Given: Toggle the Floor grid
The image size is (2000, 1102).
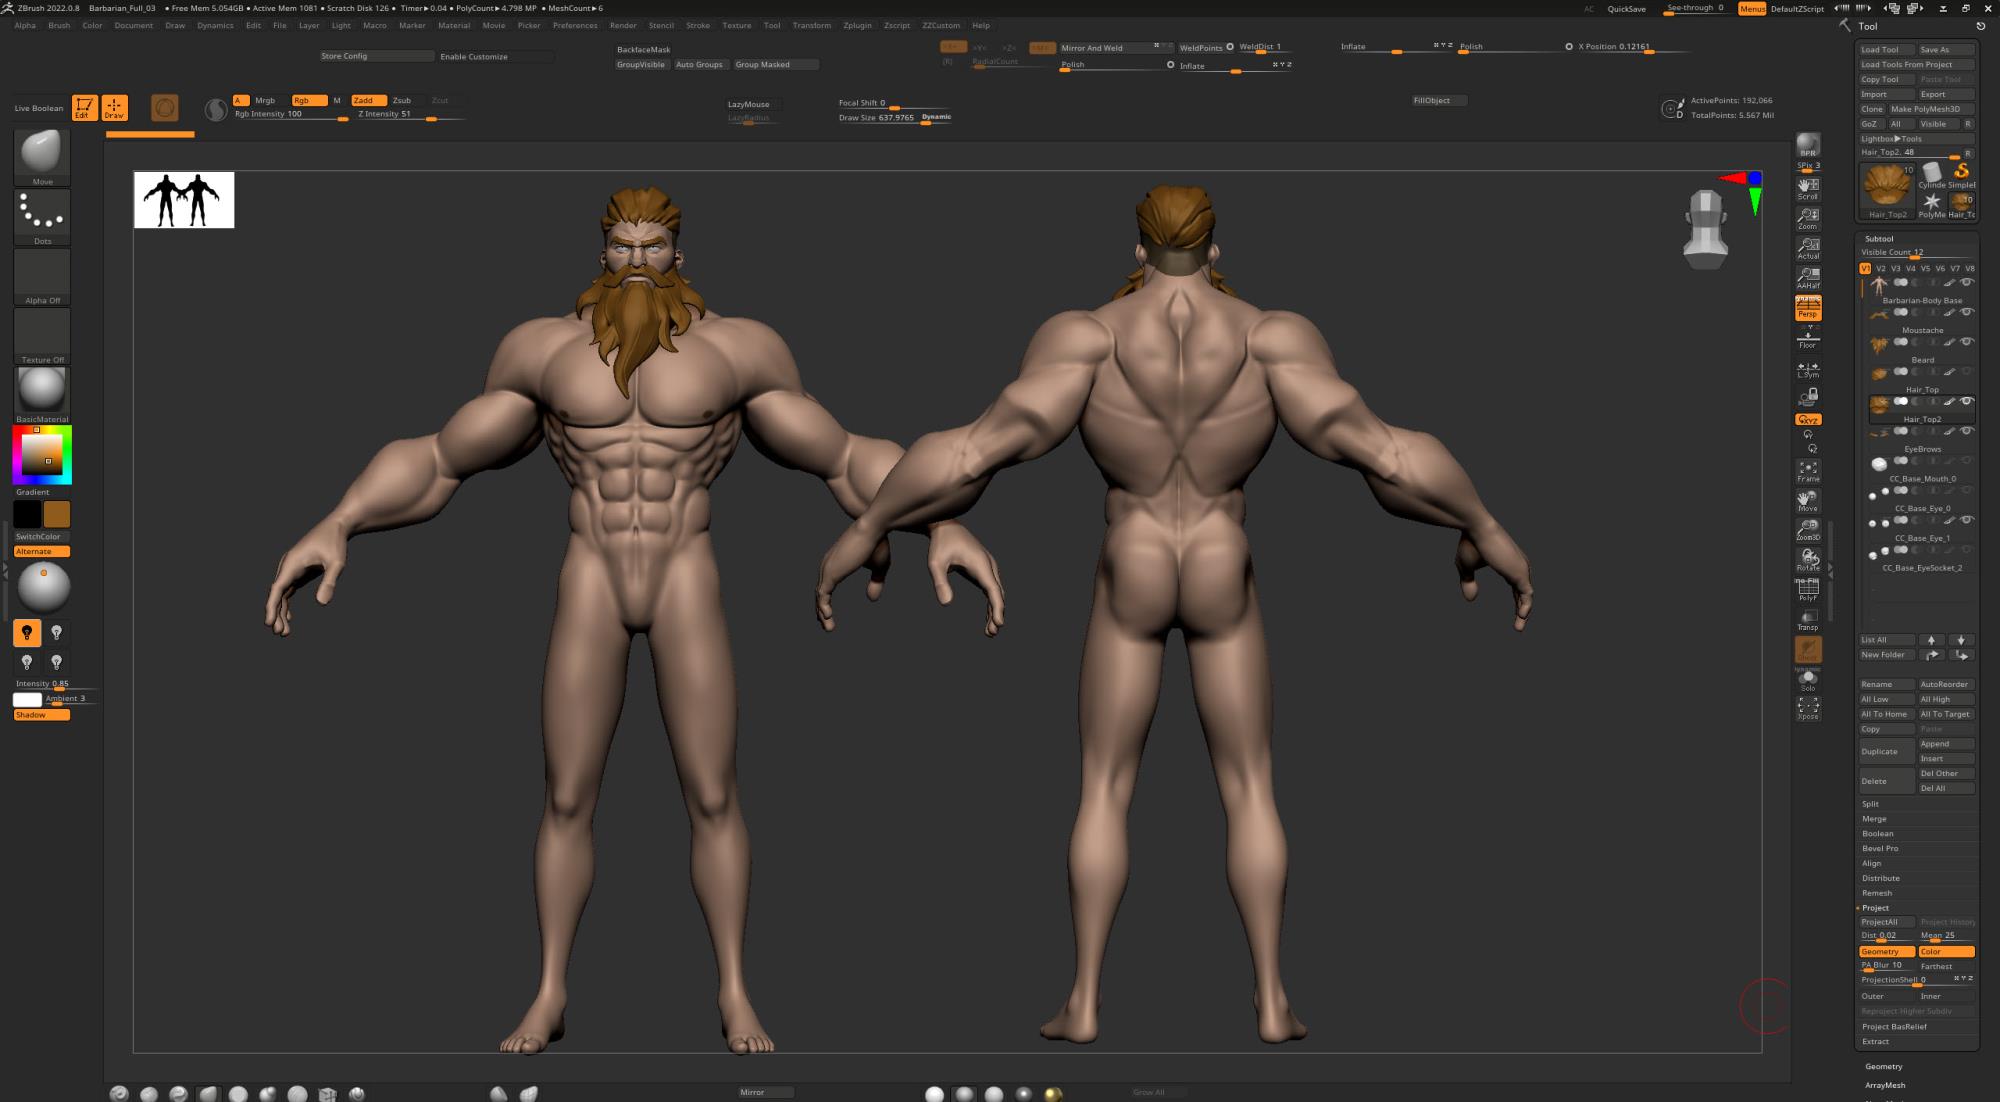Looking at the screenshot, I should (1808, 338).
